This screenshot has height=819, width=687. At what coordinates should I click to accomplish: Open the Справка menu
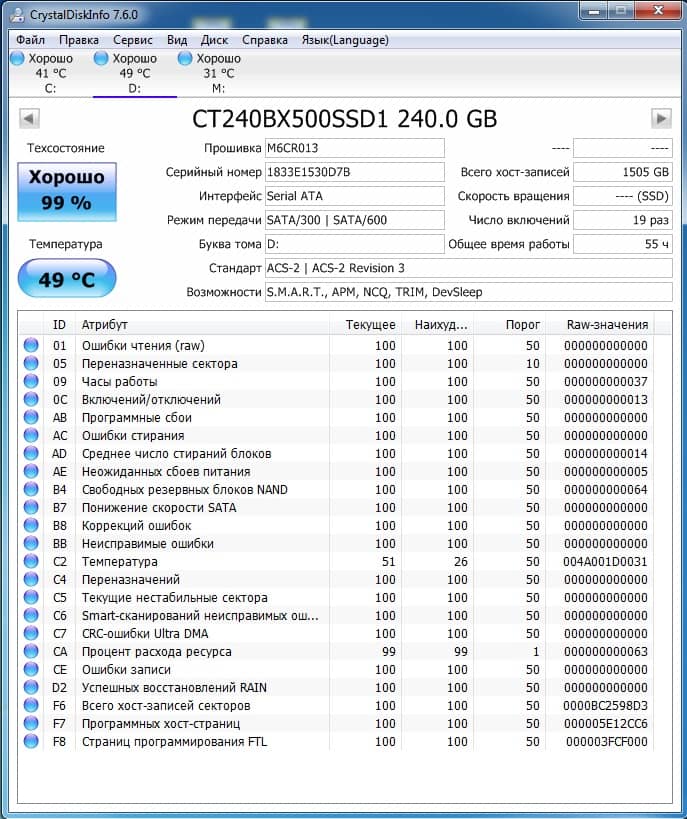(x=265, y=40)
